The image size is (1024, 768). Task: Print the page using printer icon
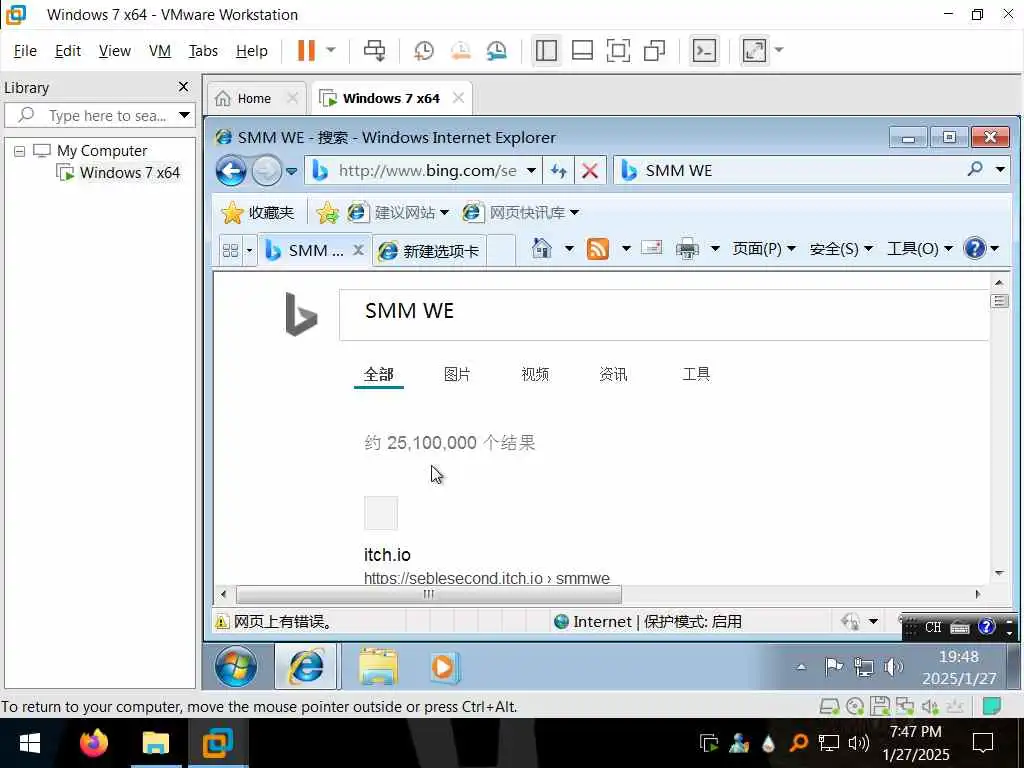tap(687, 249)
